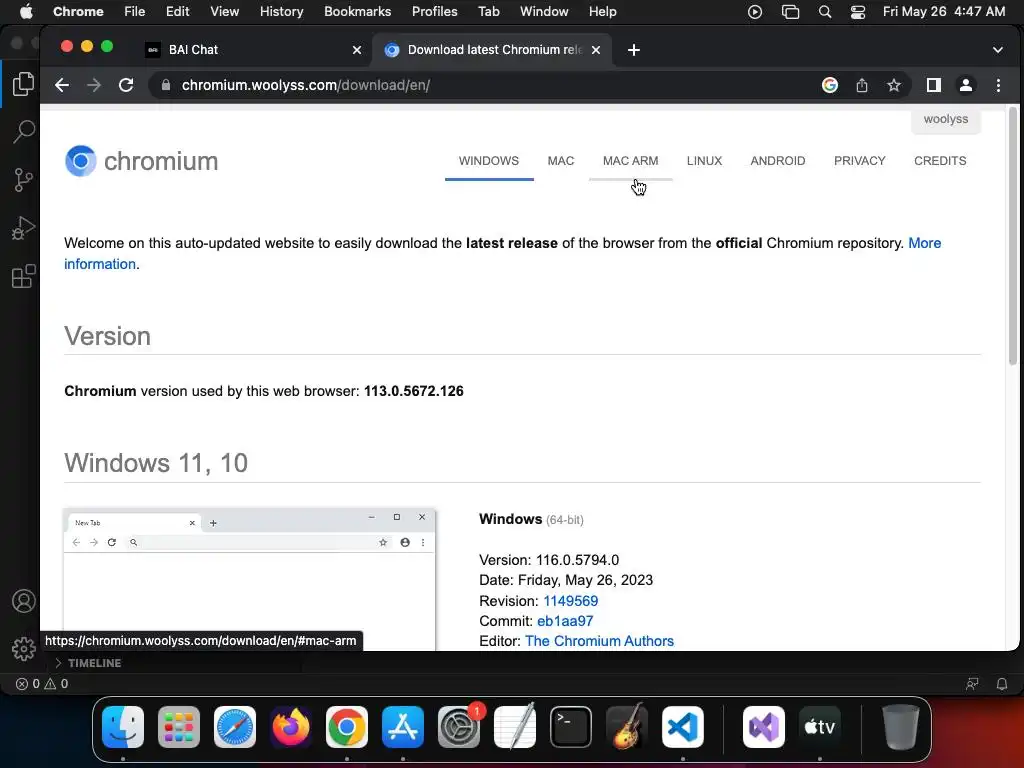
Task: Open revision 1149569 link
Action: [570, 601]
